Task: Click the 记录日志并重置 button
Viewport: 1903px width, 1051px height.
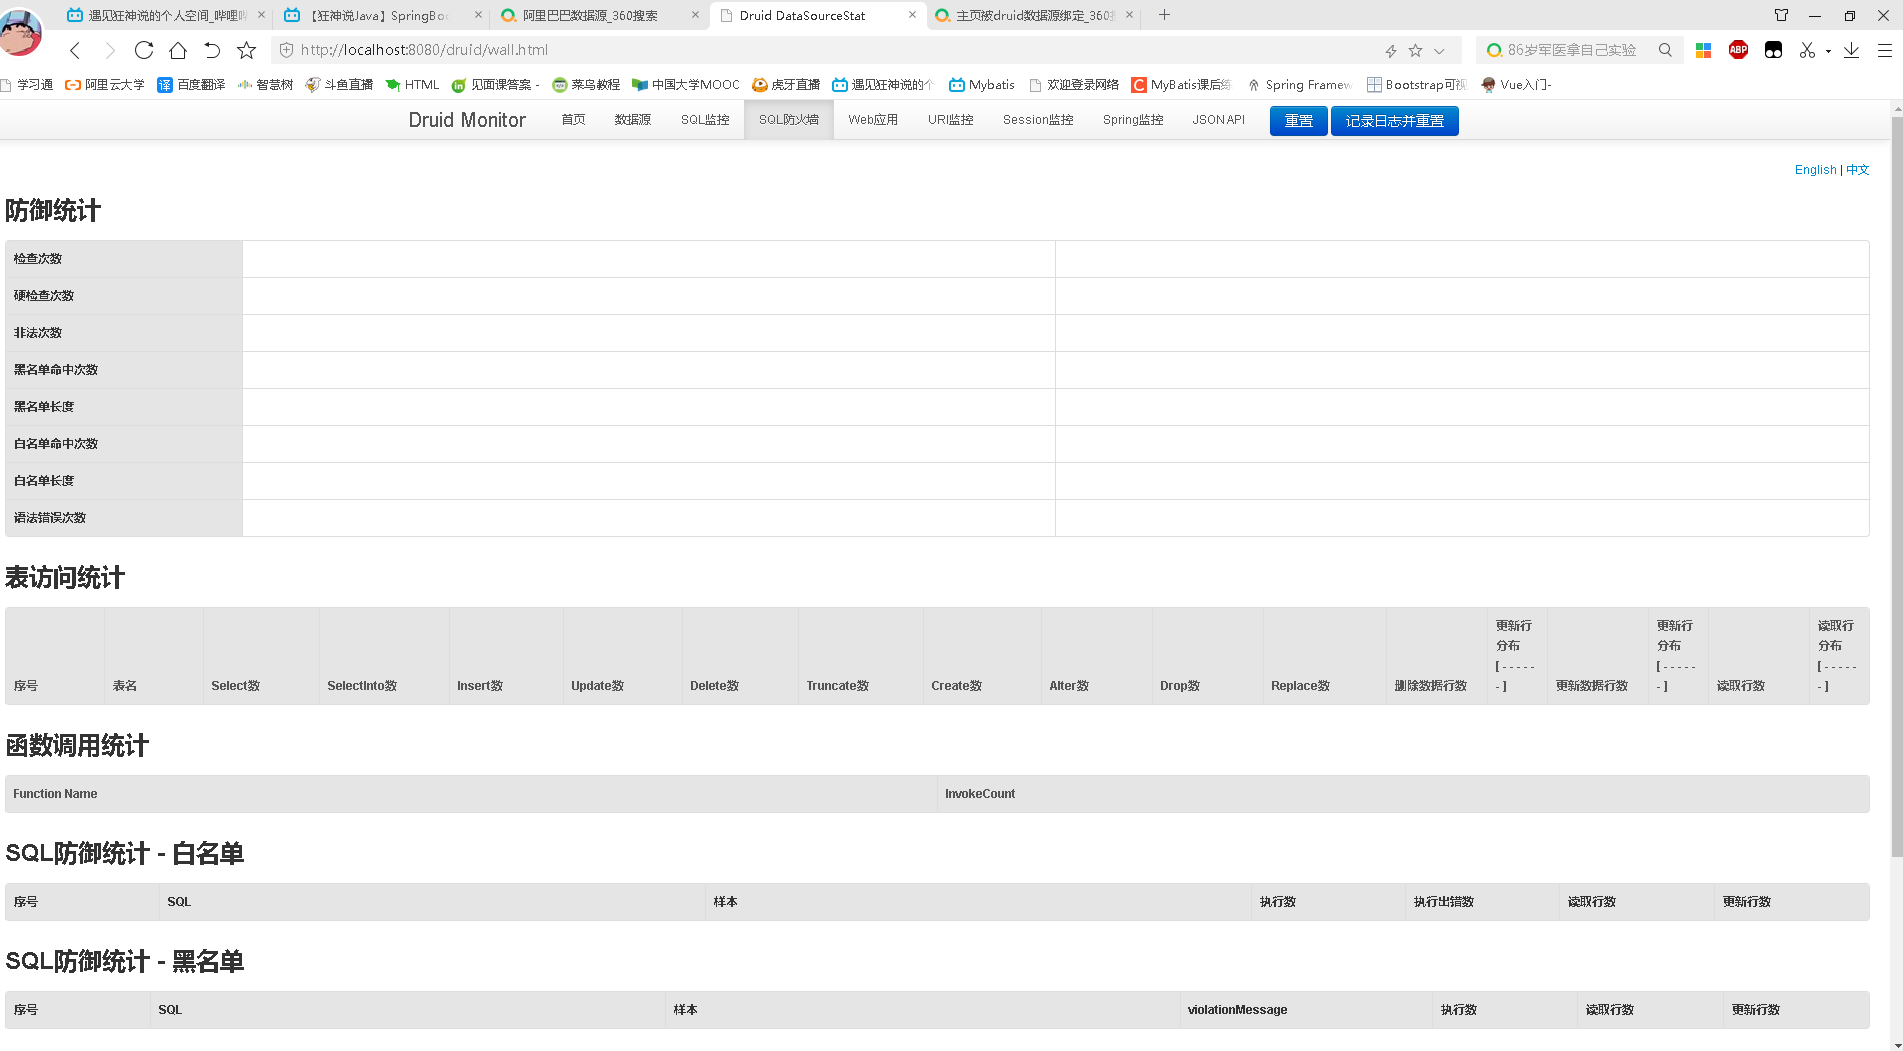Action: 1394,121
